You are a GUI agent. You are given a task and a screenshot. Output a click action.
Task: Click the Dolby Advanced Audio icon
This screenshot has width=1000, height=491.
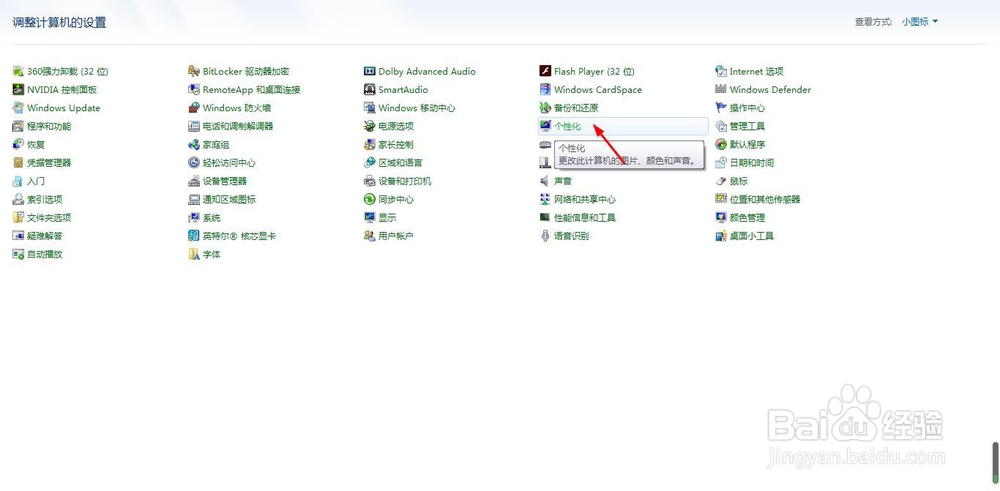click(369, 71)
